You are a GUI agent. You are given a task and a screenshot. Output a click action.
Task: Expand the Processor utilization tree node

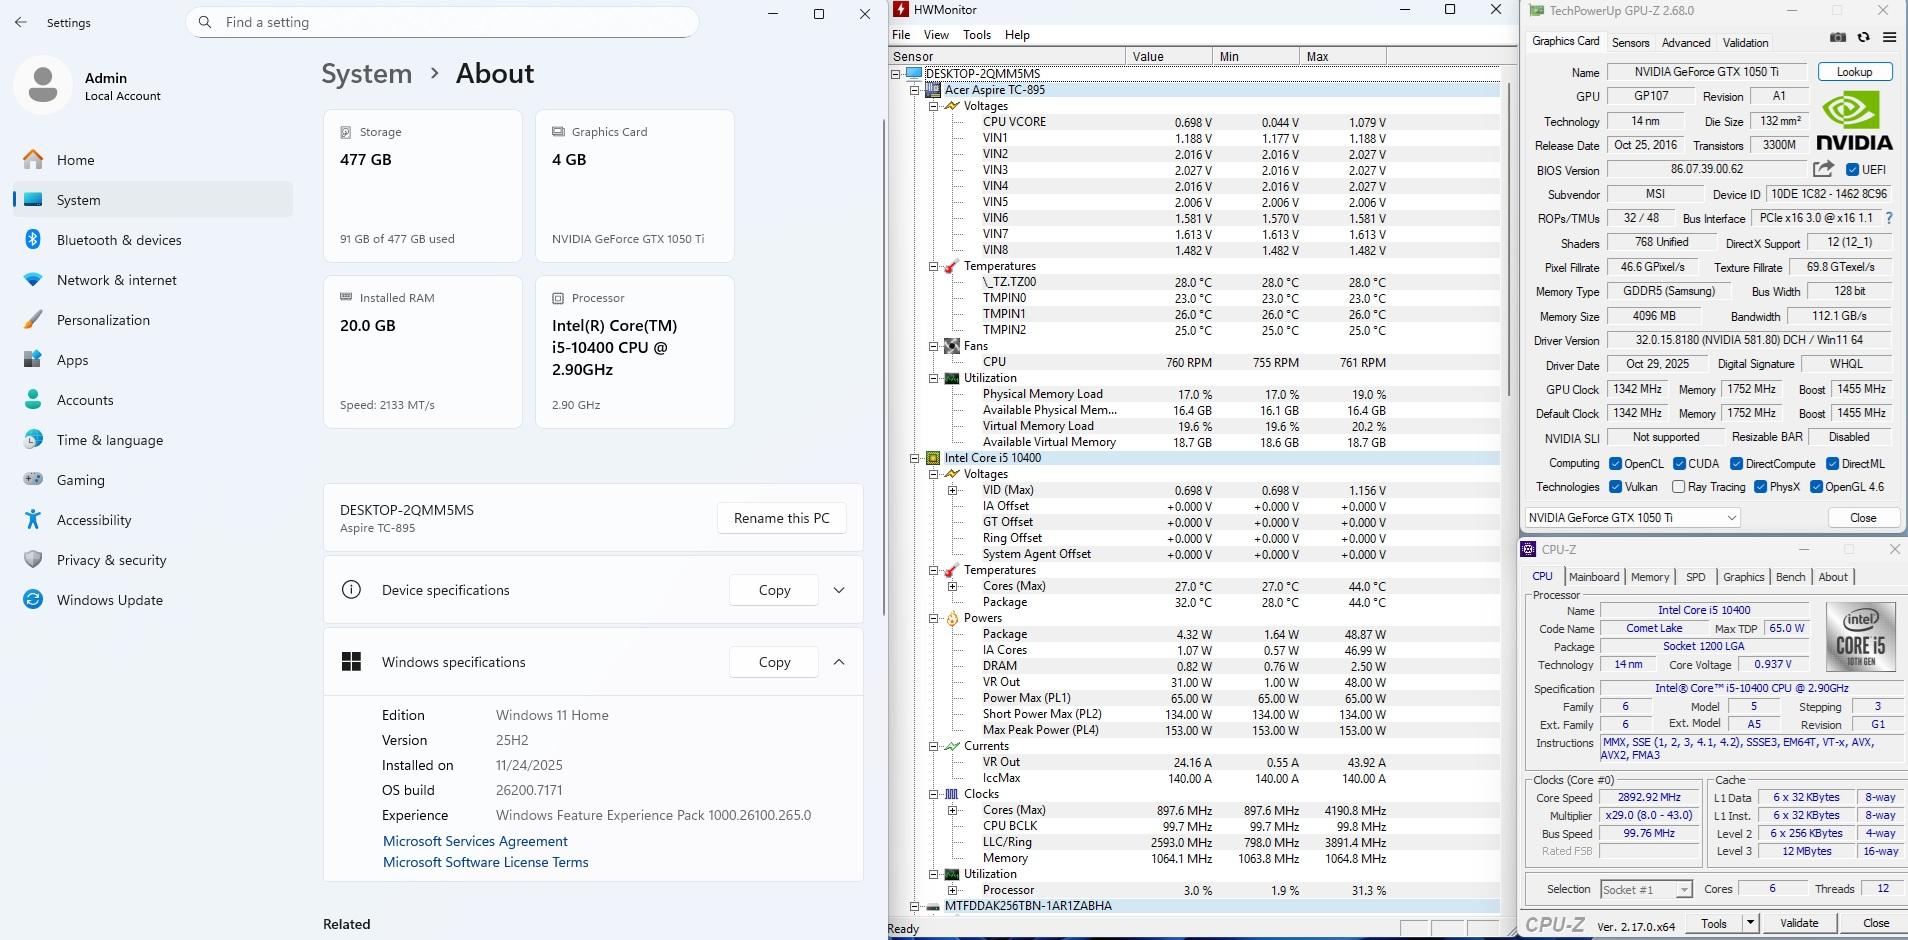click(x=952, y=890)
